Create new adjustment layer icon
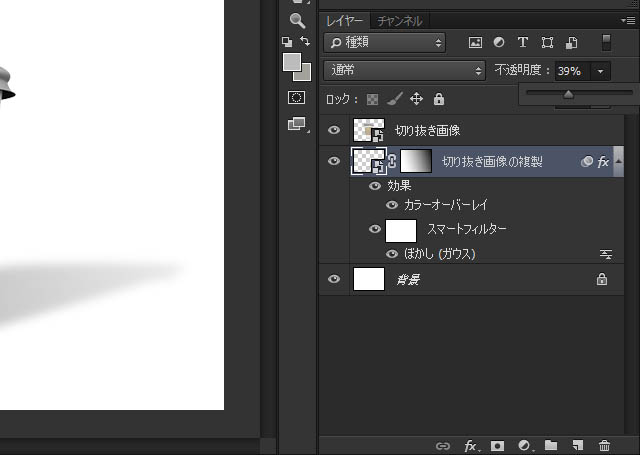 click(524, 445)
